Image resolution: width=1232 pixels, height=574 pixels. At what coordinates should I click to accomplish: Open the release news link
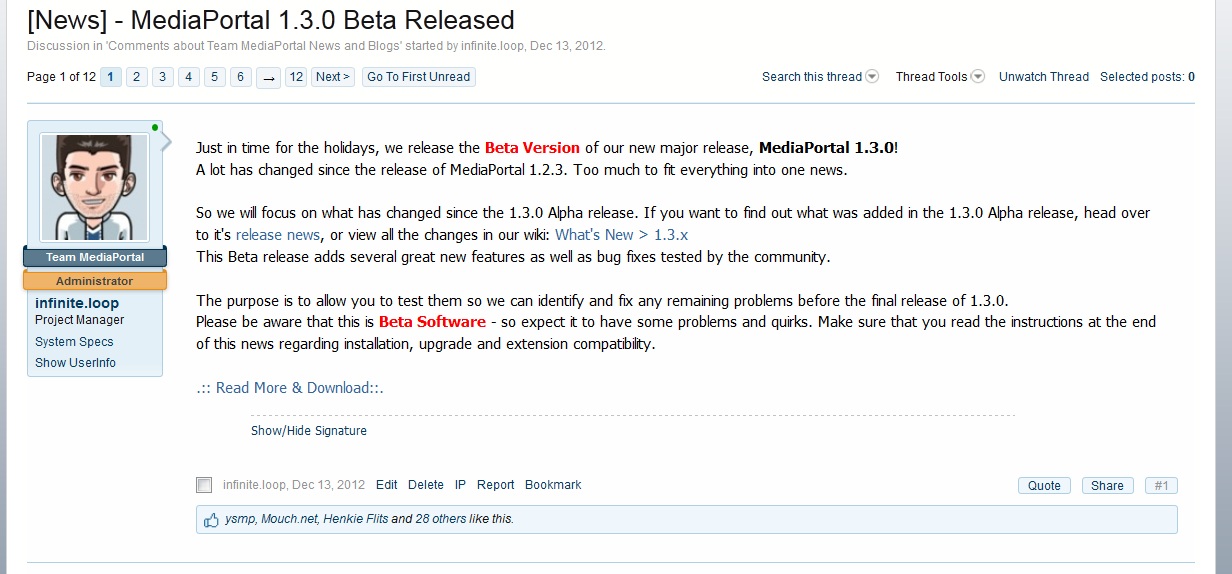278,235
